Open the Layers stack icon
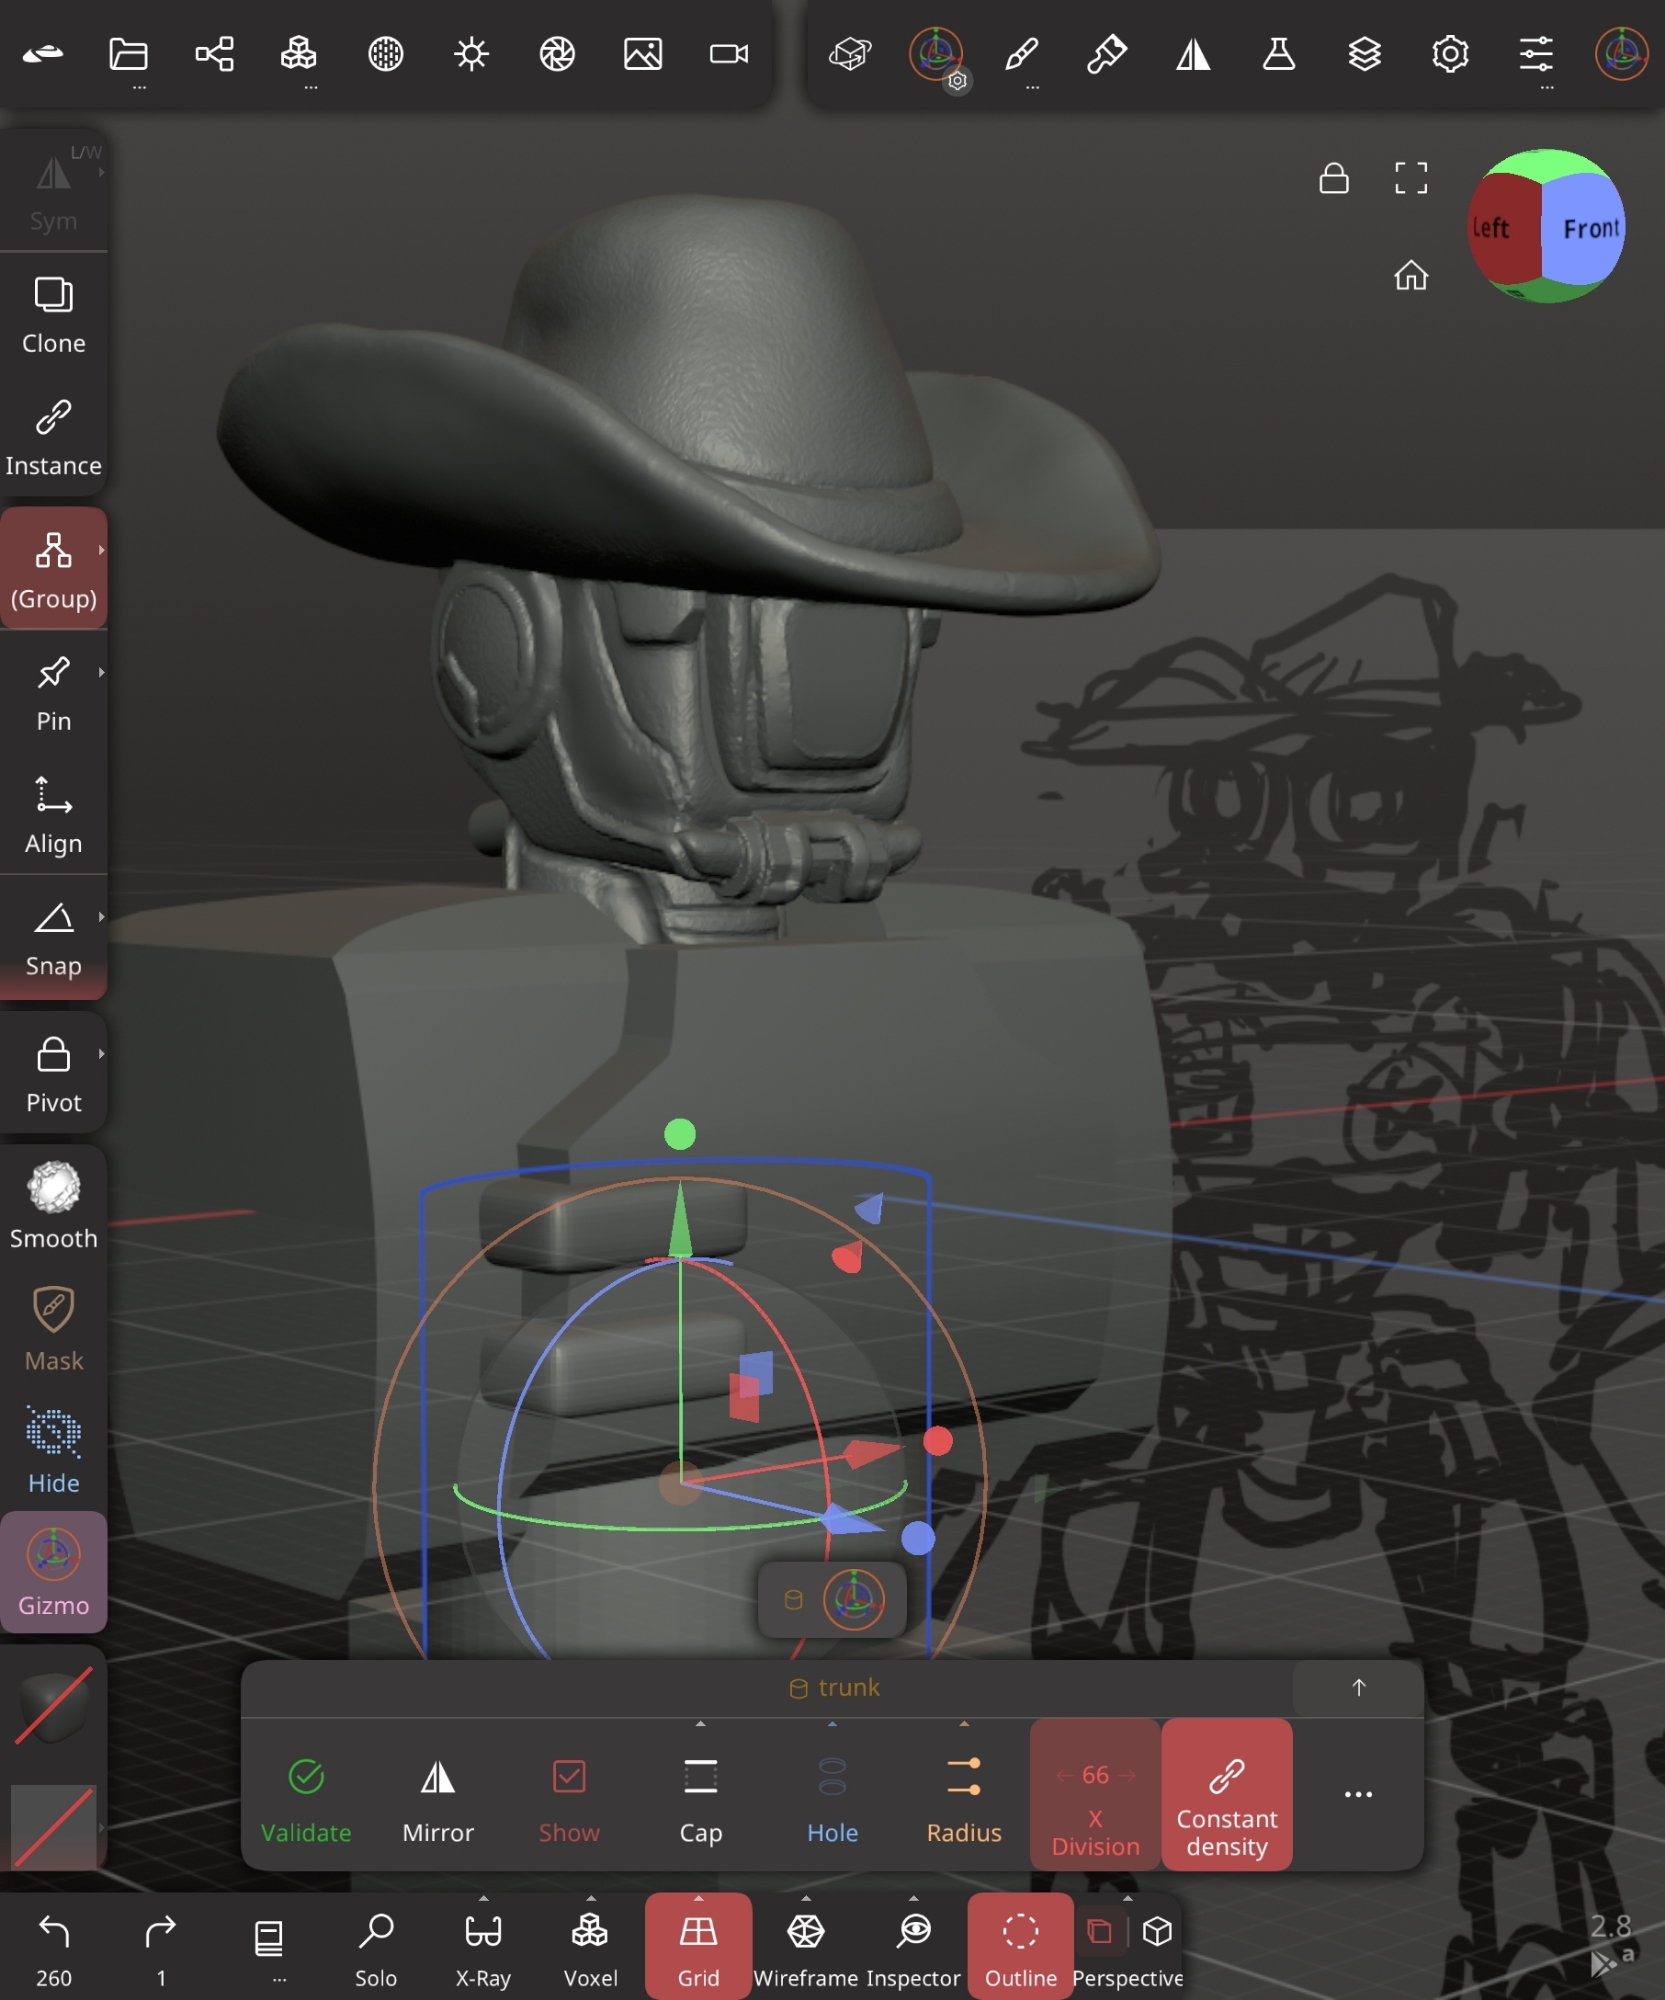This screenshot has width=1665, height=2000. (1364, 54)
